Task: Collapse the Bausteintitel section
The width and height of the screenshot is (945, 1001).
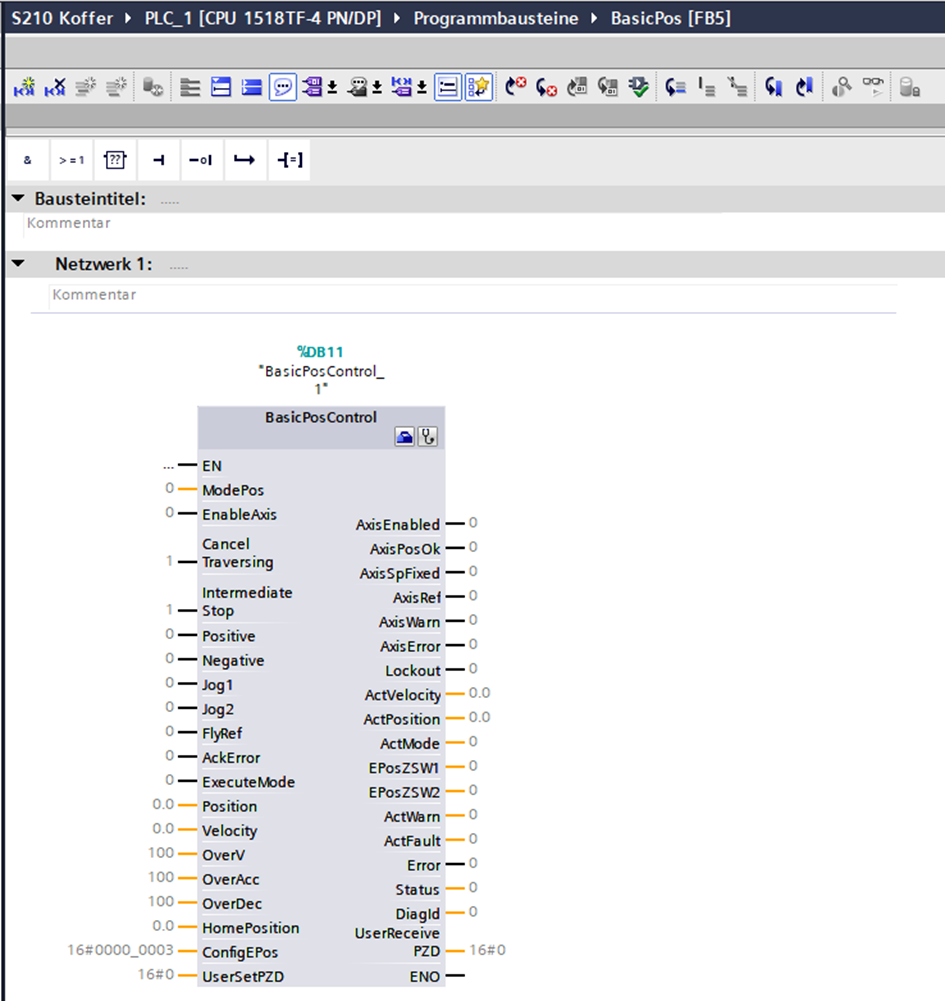Action: coord(18,199)
